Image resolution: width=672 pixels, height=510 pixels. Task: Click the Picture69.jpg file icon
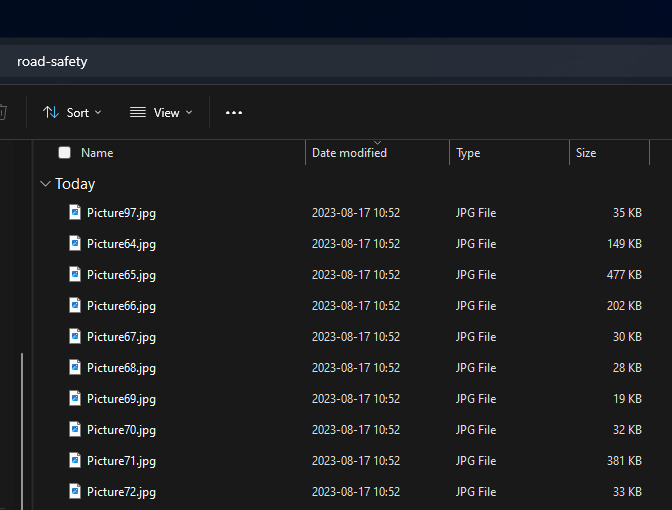[75, 398]
